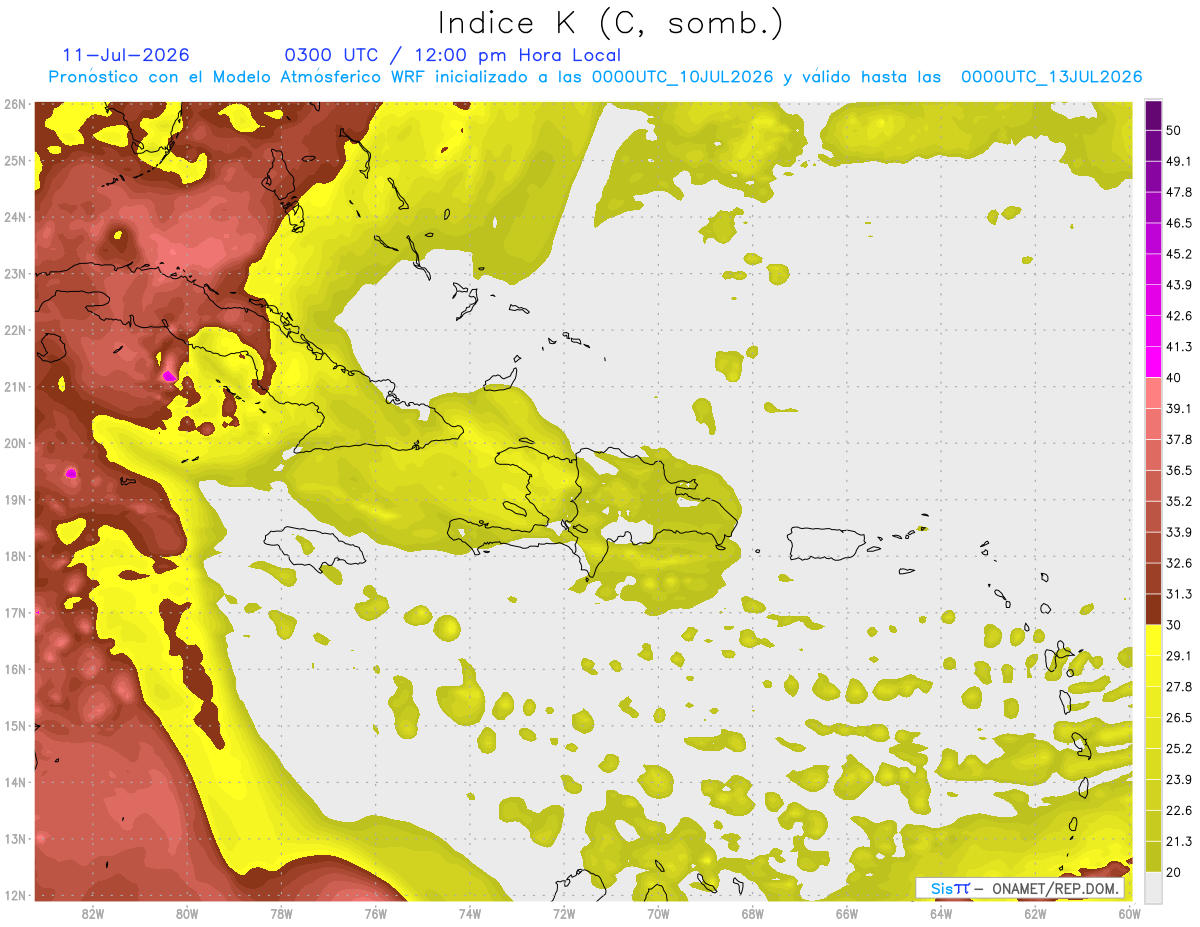This screenshot has width=1200, height=927.
Task: Click the '14N' latitude label
Action: coord(15,782)
